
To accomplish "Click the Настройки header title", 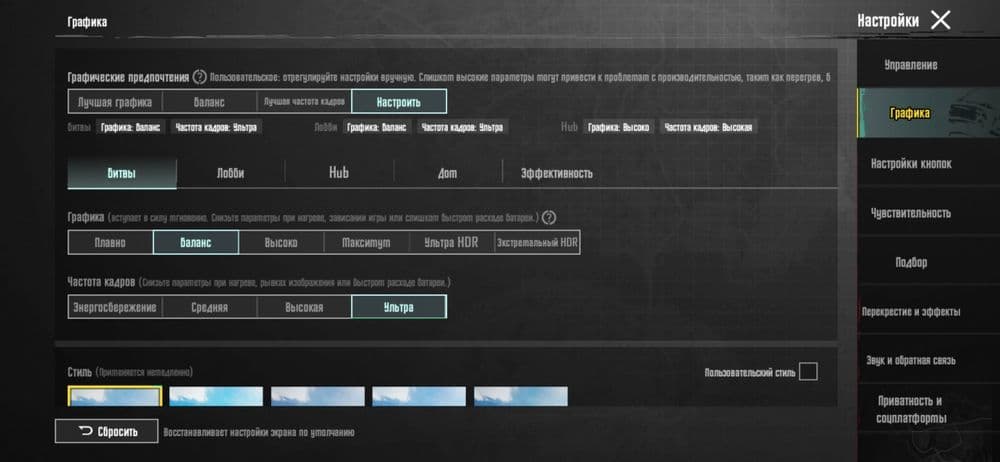I will [888, 20].
